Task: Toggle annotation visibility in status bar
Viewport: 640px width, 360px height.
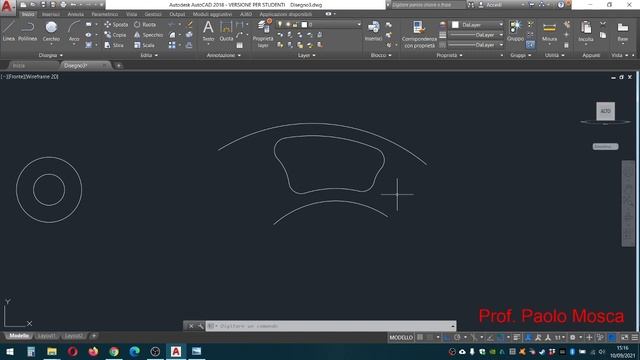Action: point(538,337)
